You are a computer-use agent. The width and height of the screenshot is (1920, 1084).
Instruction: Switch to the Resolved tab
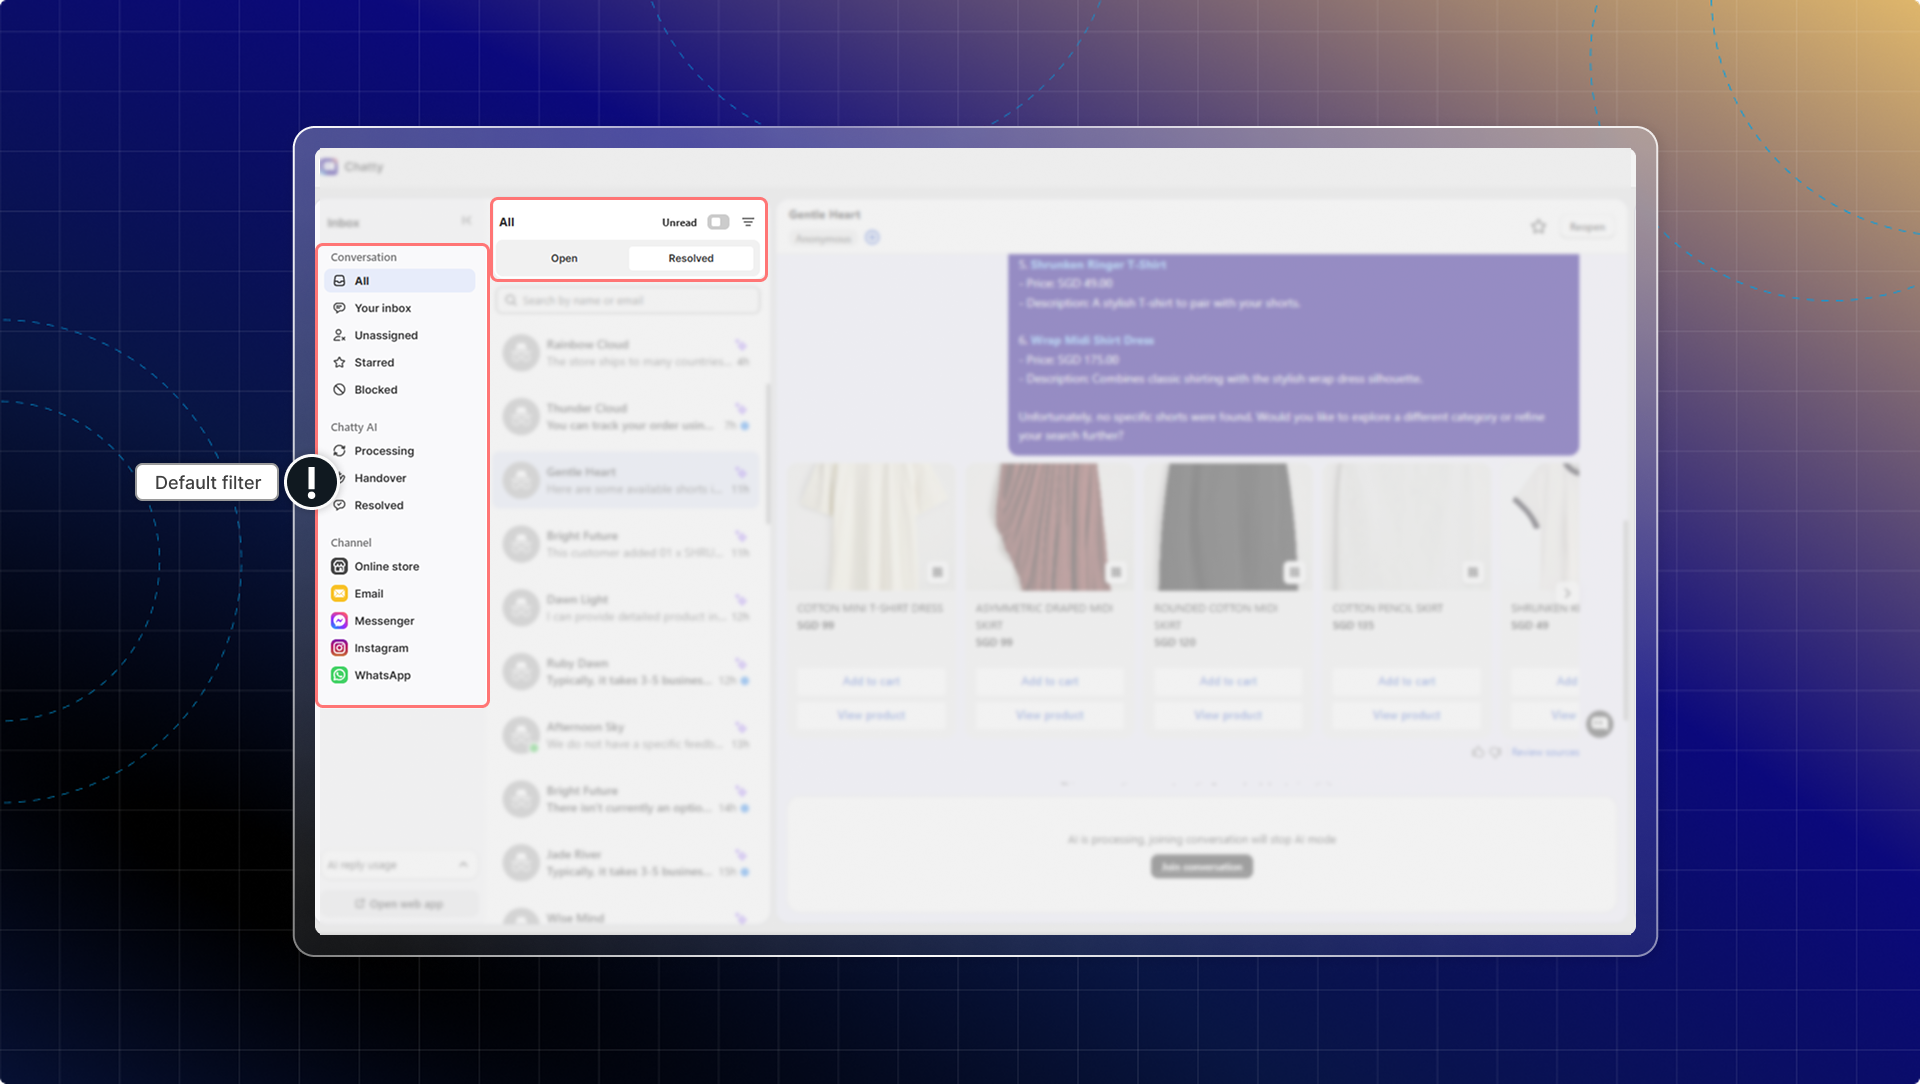pos(691,258)
